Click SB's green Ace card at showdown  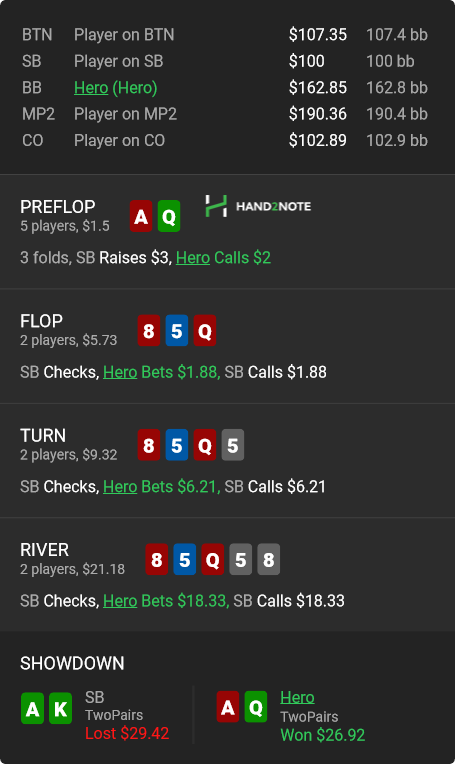click(x=33, y=708)
